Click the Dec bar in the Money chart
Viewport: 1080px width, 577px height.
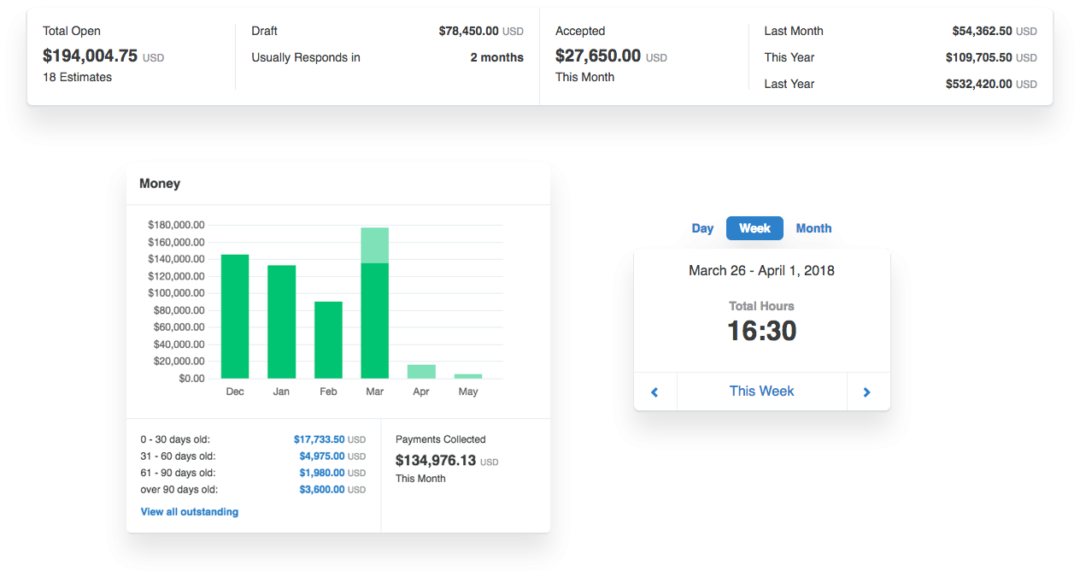(235, 316)
